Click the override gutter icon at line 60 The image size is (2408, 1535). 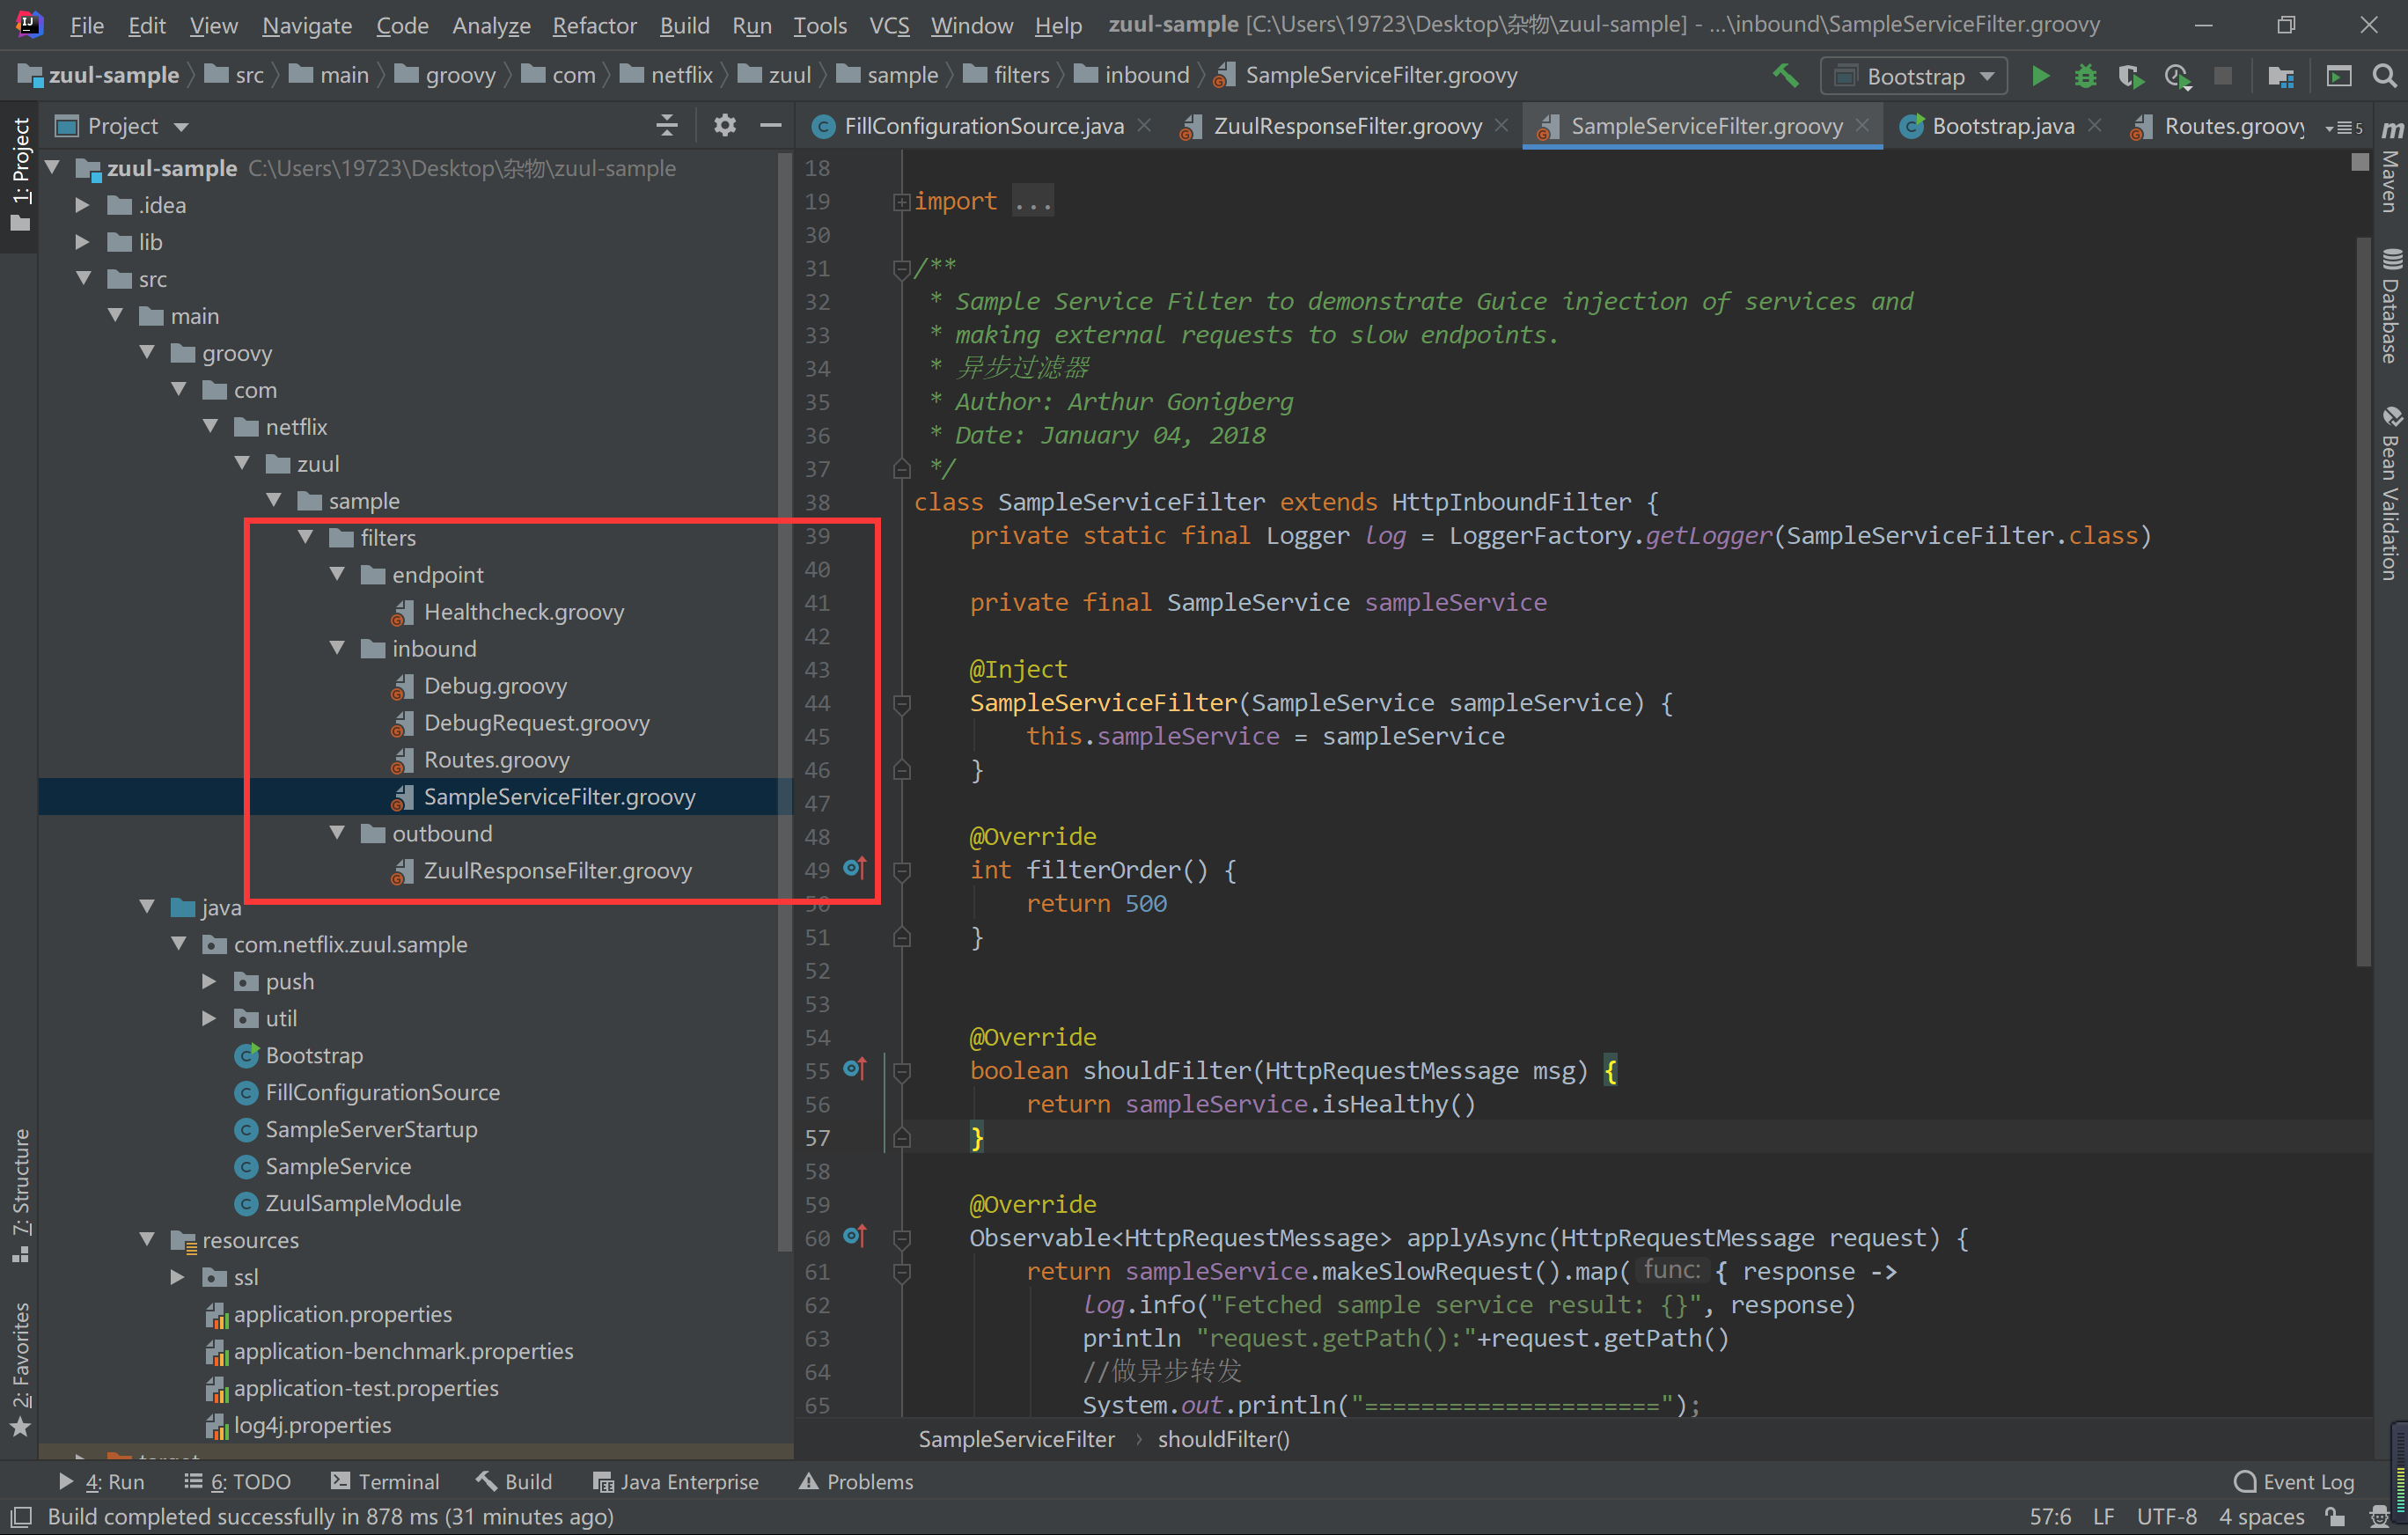point(854,1236)
